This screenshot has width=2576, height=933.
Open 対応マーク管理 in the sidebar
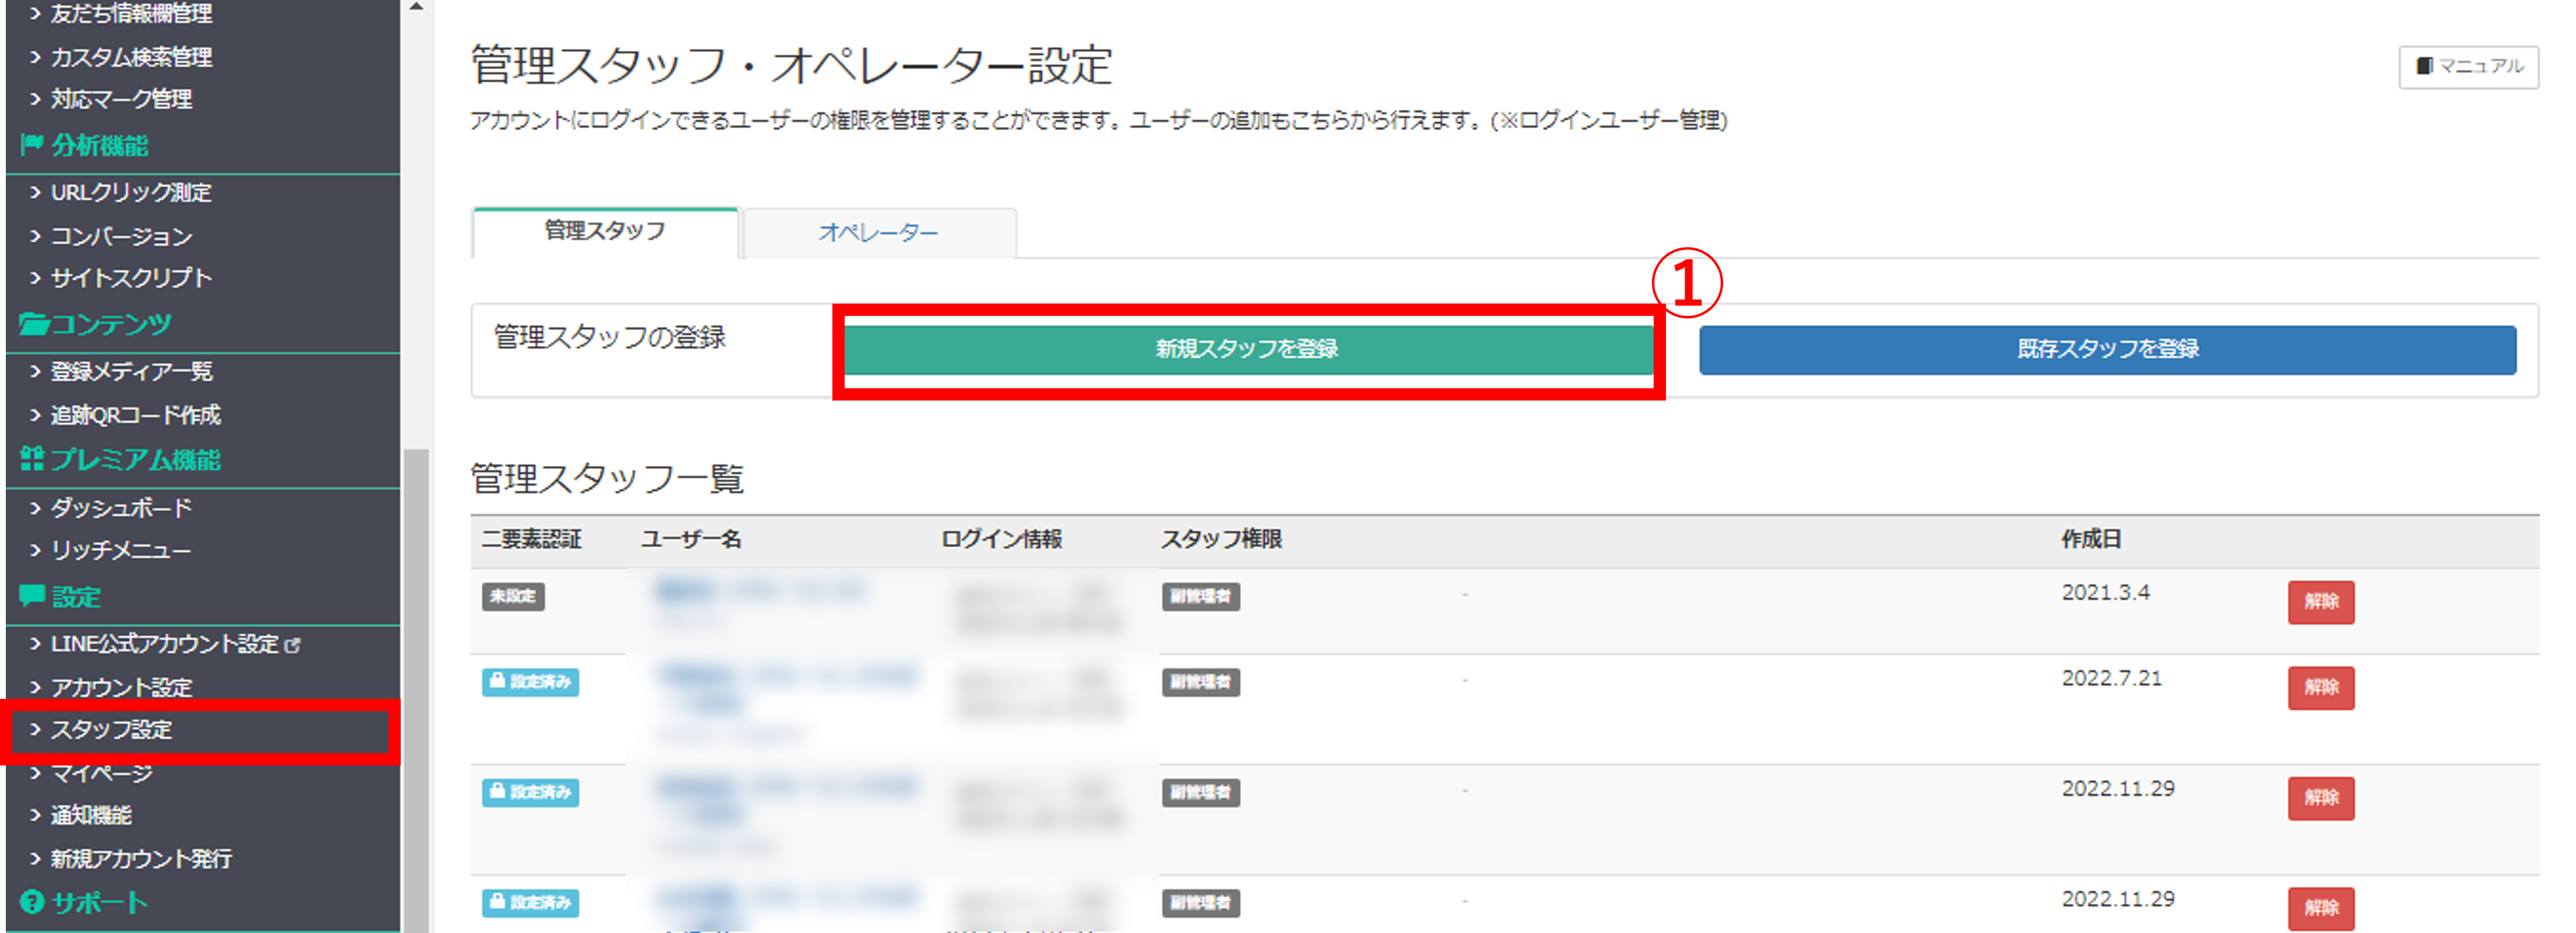(121, 99)
